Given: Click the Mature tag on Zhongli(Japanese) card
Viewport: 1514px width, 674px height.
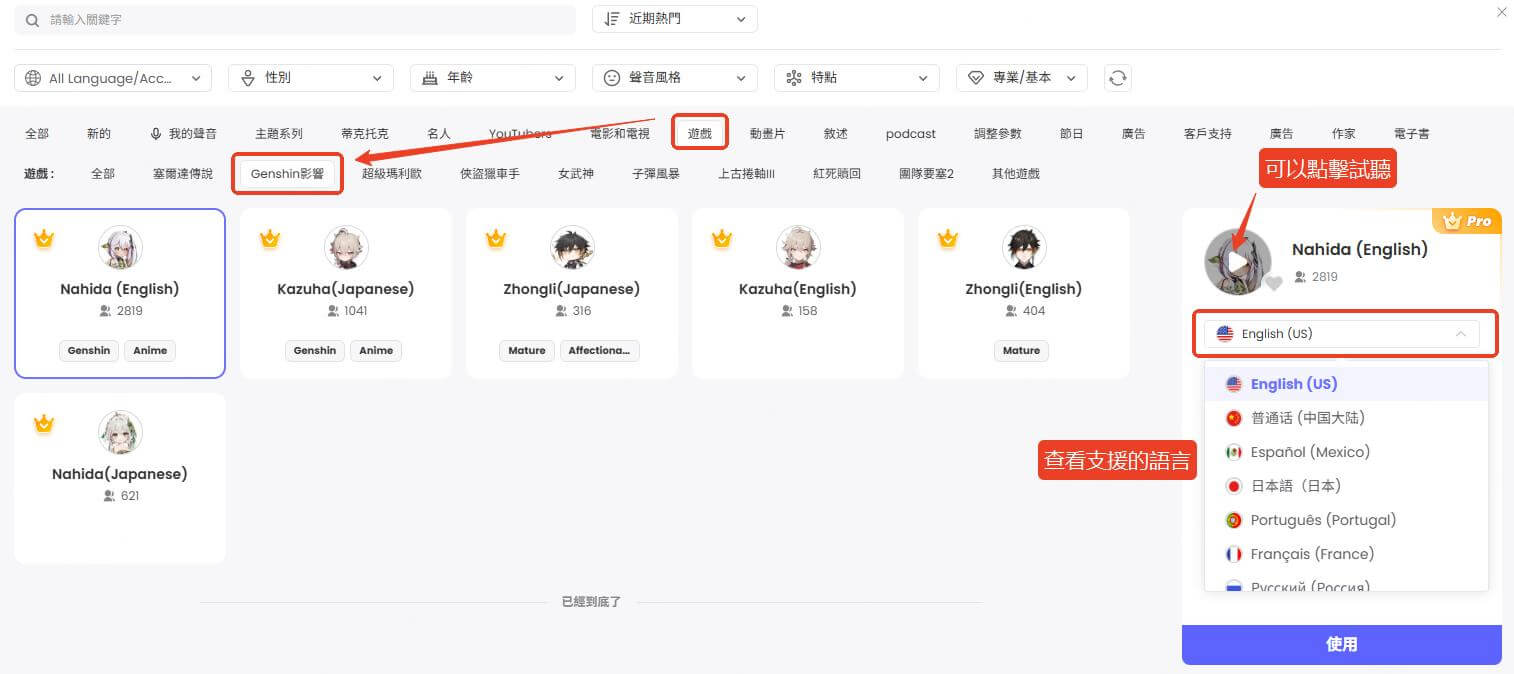Looking at the screenshot, I should 527,350.
